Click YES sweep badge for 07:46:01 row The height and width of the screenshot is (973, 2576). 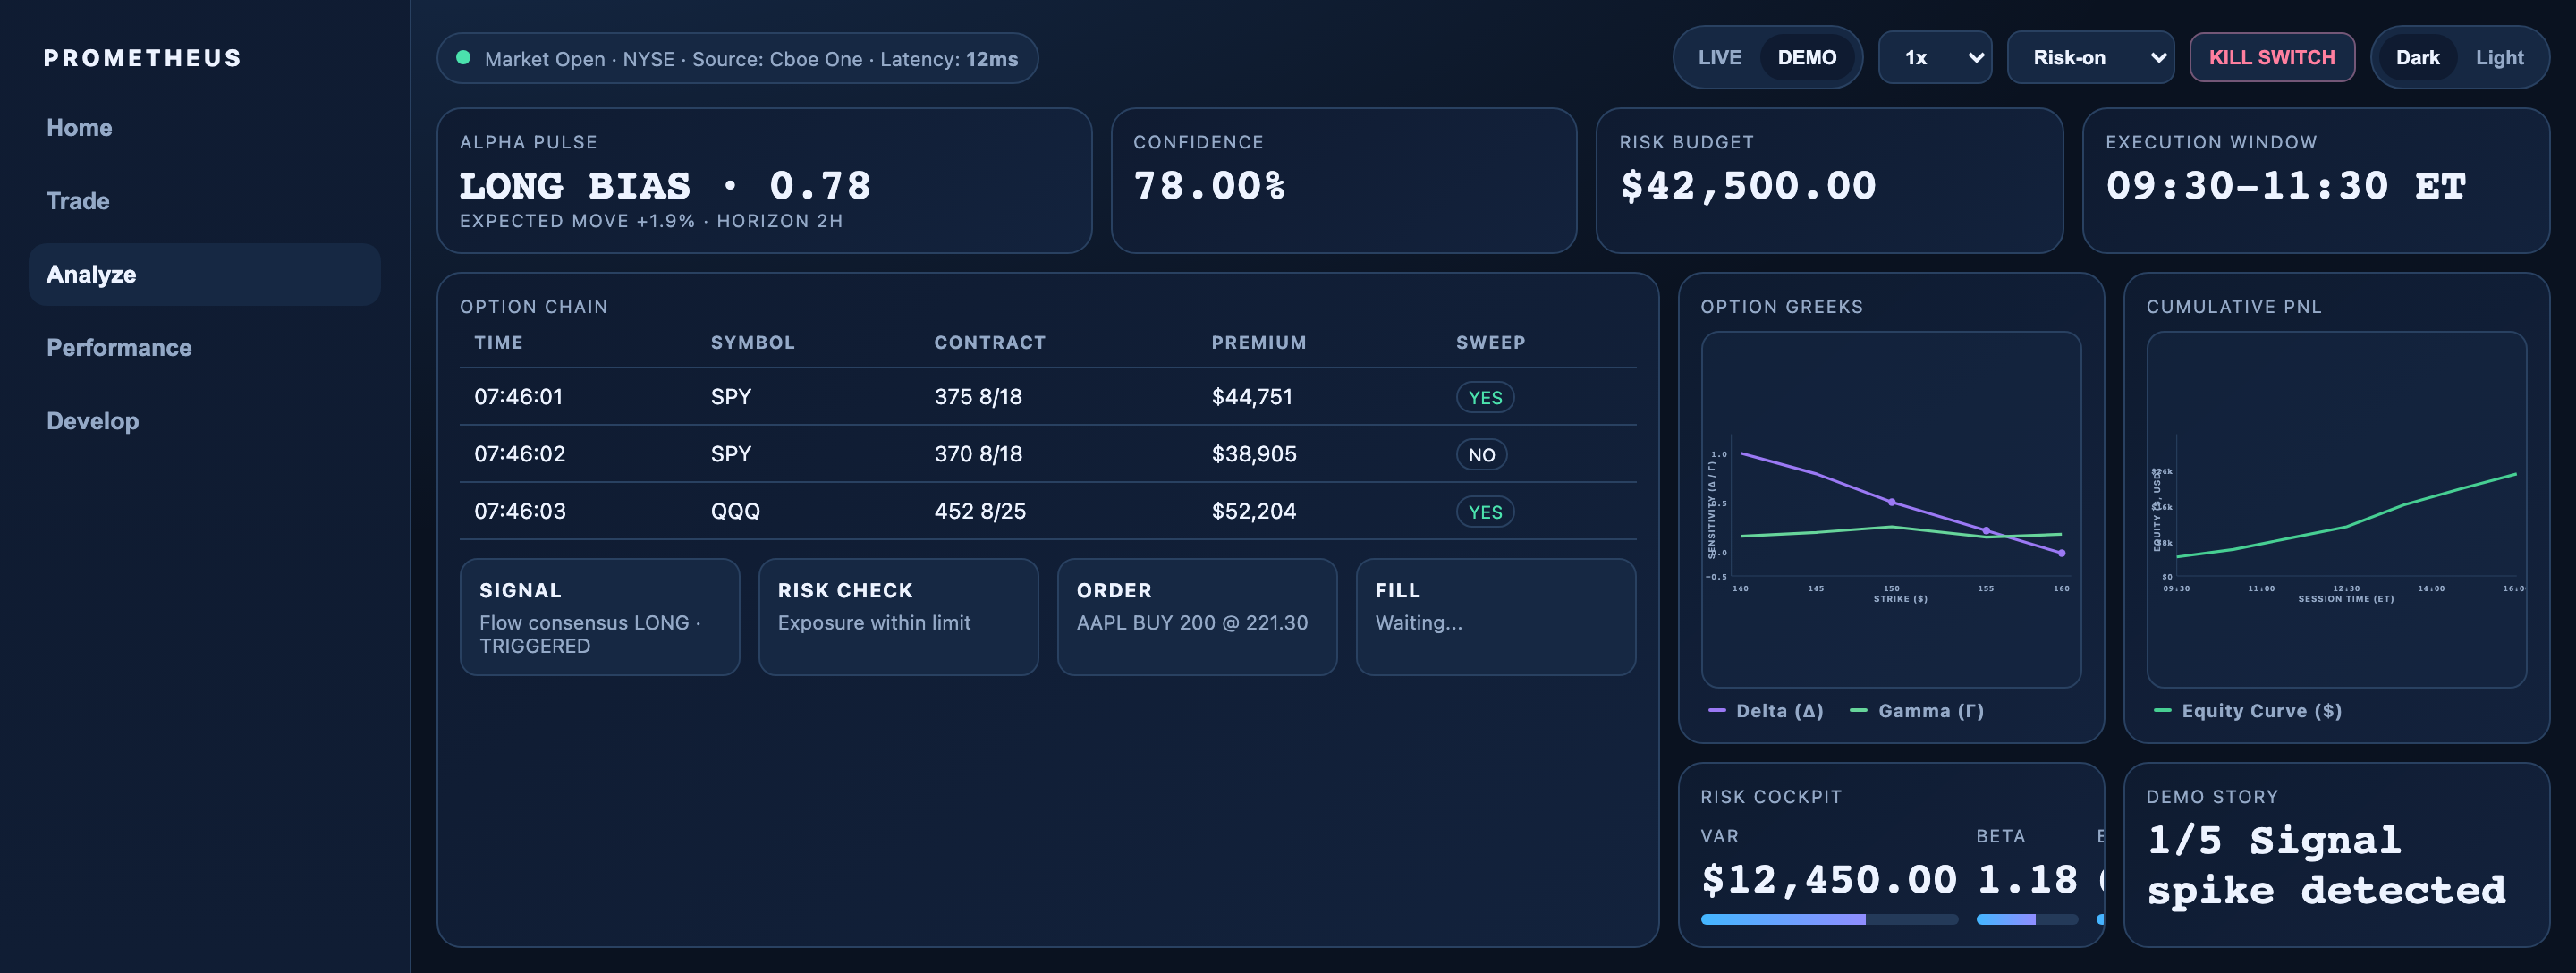coord(1485,398)
